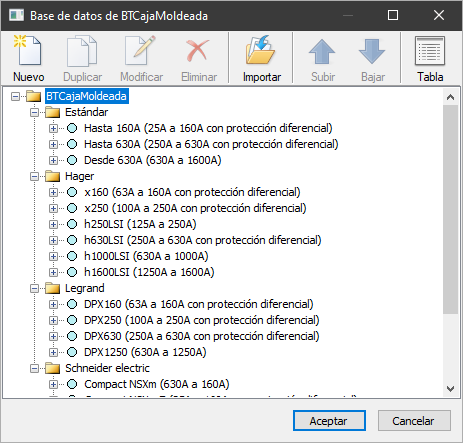Select 'Compact NSXm (630A a 160A)' row
Viewport: 463px width, 443px height.
(157, 384)
